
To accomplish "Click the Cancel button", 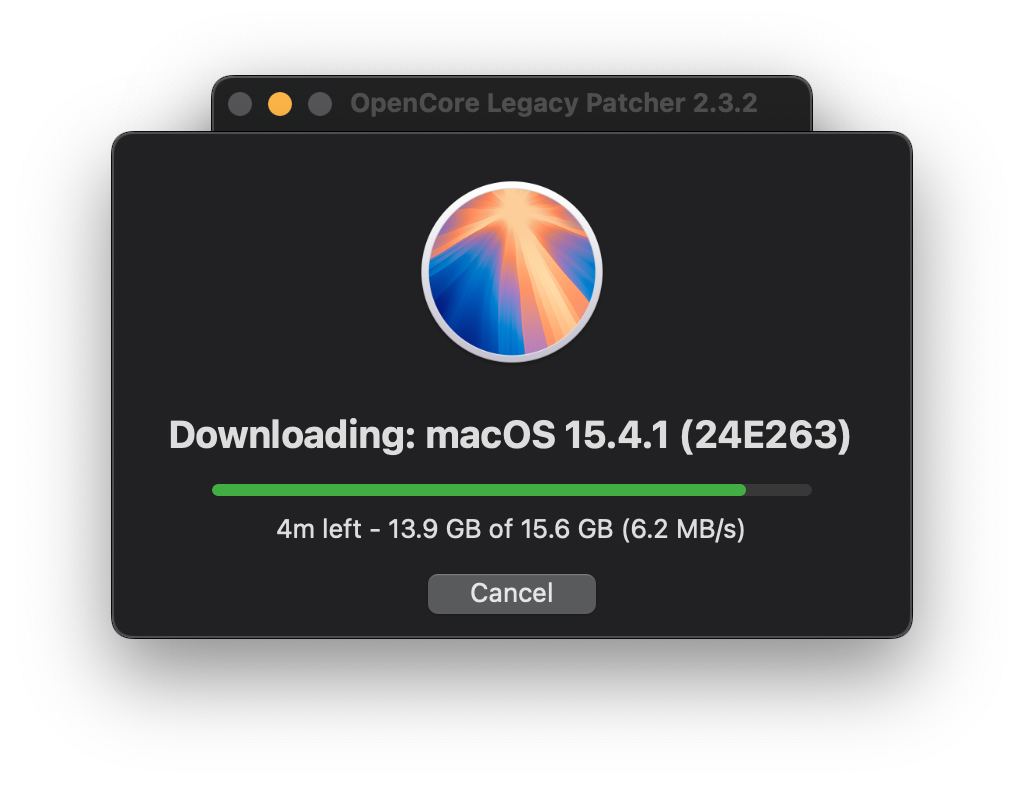I will pyautogui.click(x=511, y=593).
